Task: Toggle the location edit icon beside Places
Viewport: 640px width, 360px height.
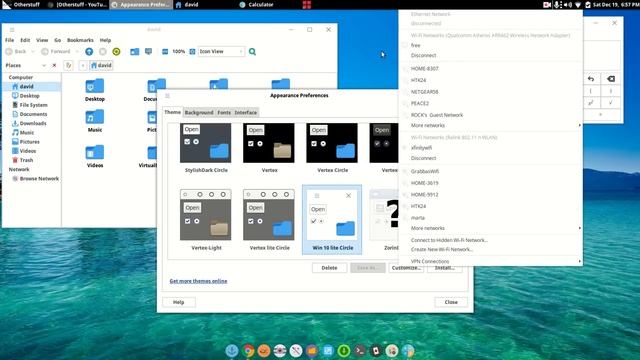Action: (68, 65)
